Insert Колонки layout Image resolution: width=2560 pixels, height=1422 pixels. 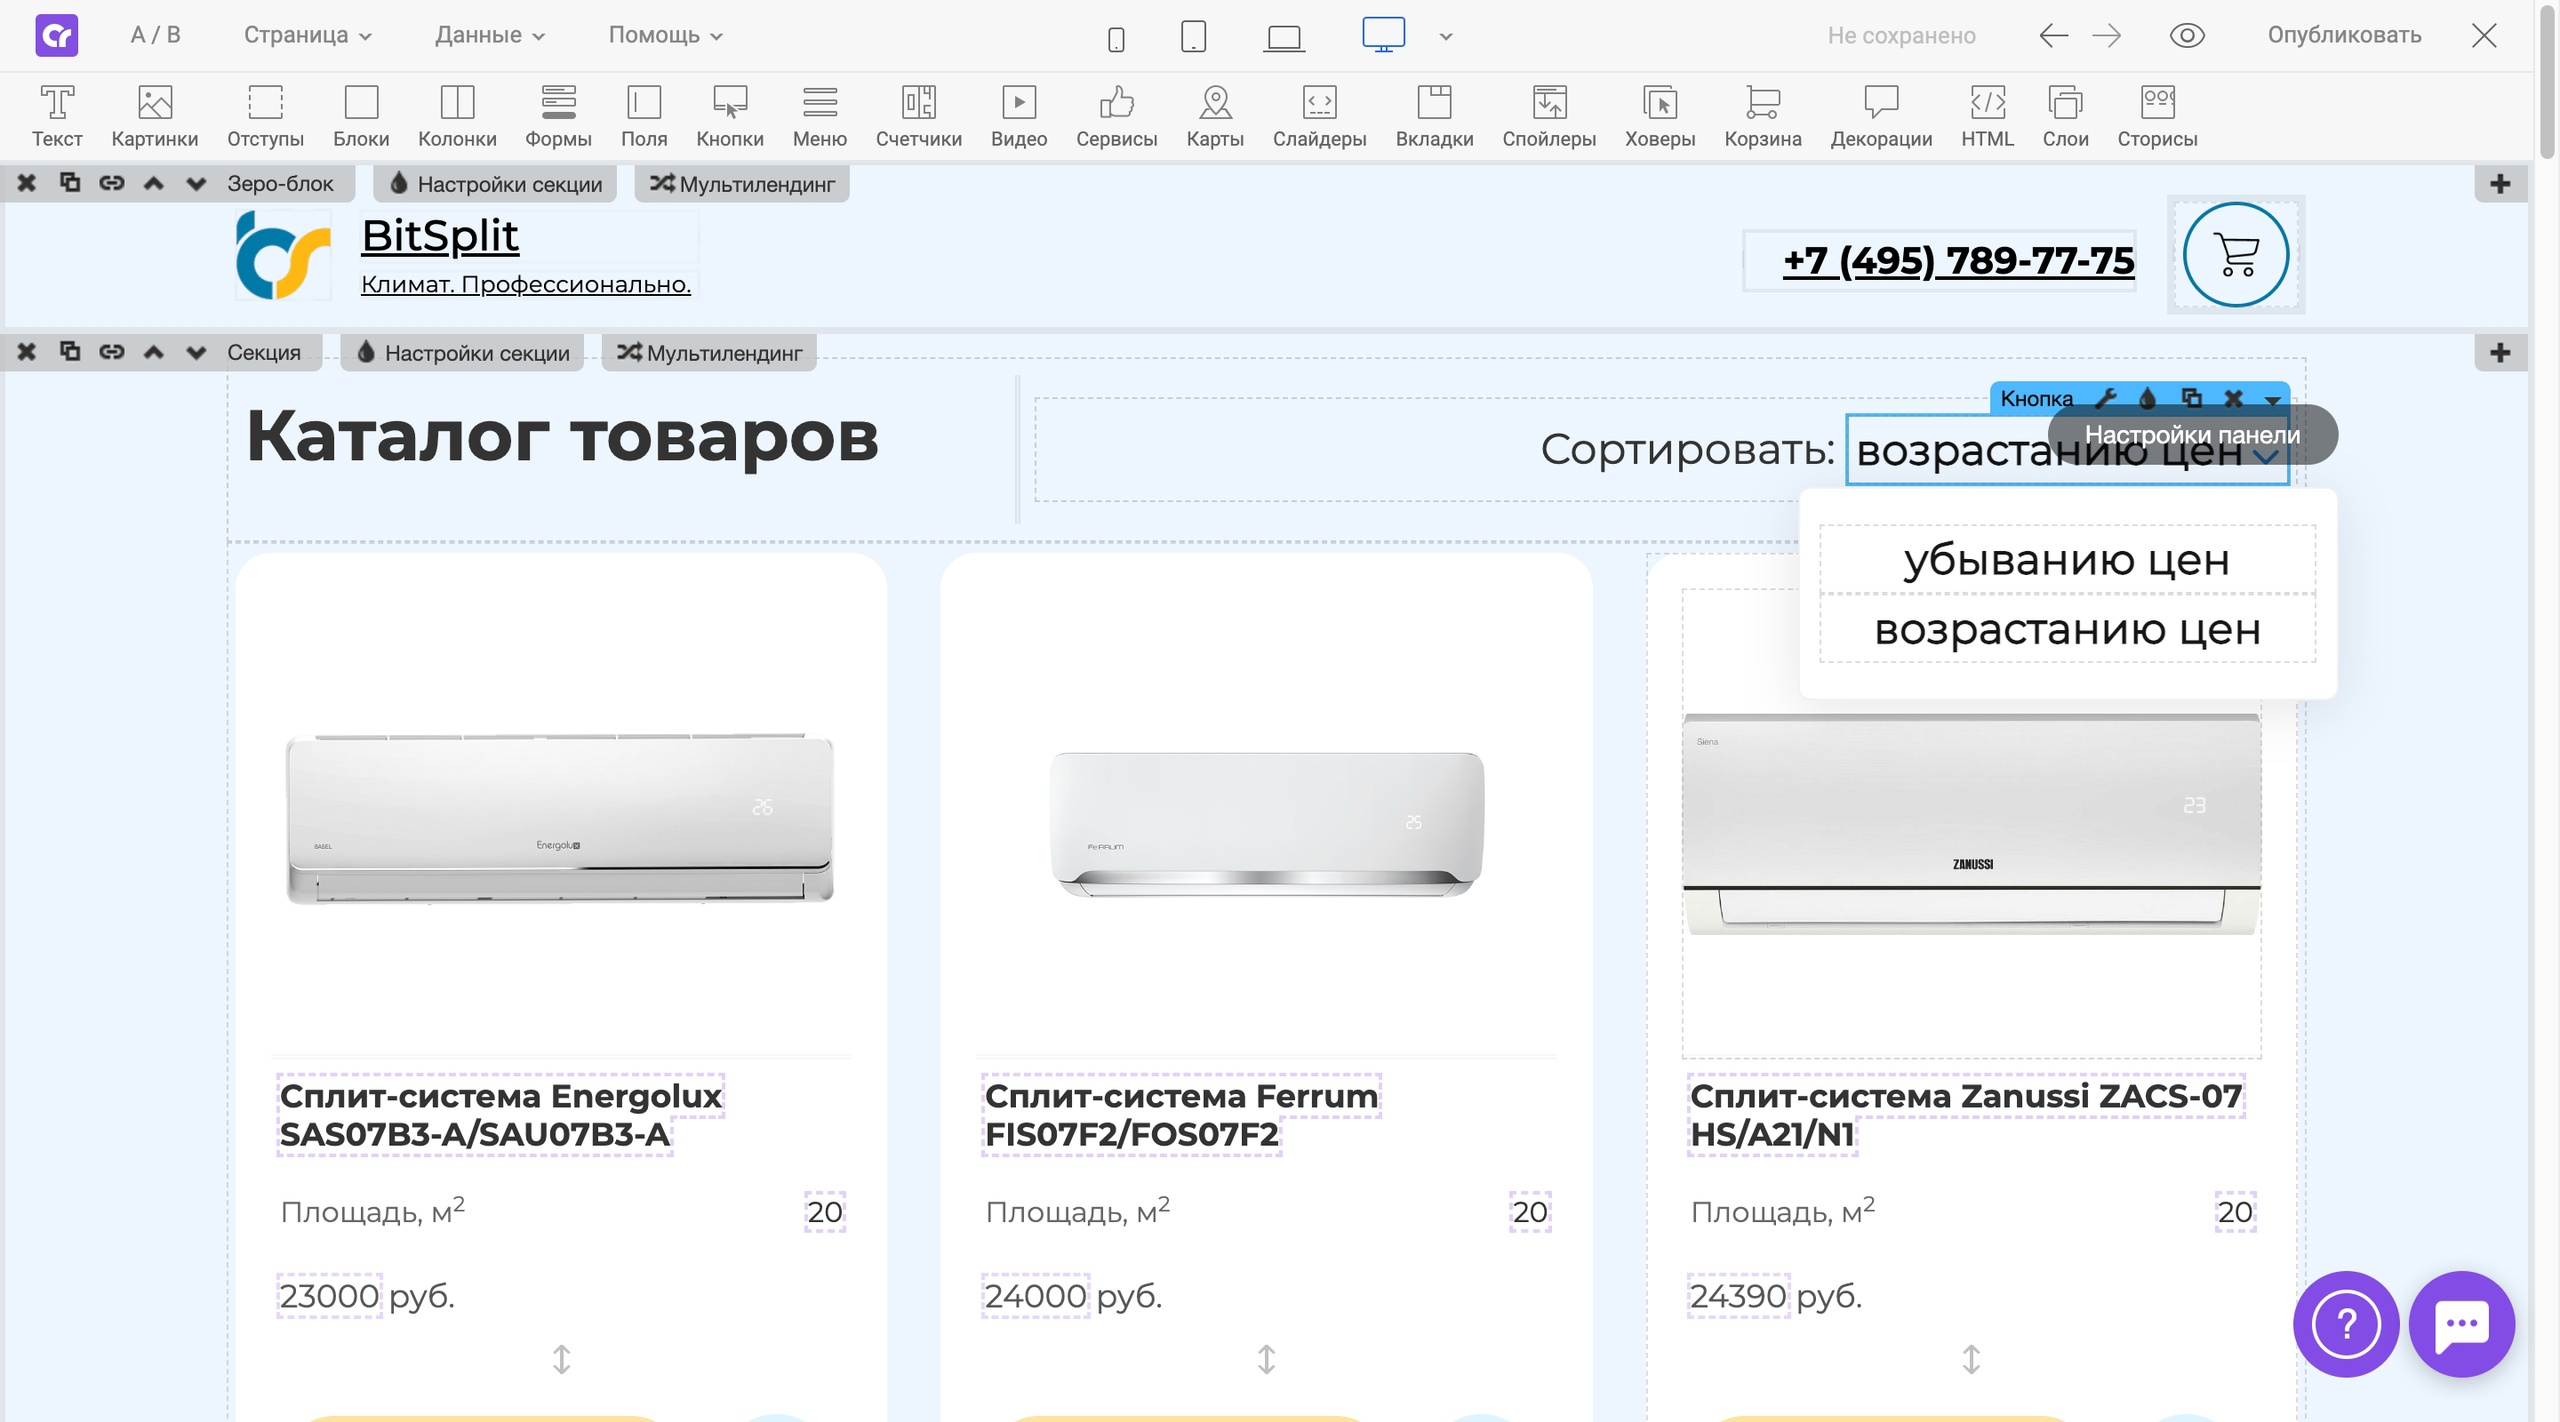457,116
